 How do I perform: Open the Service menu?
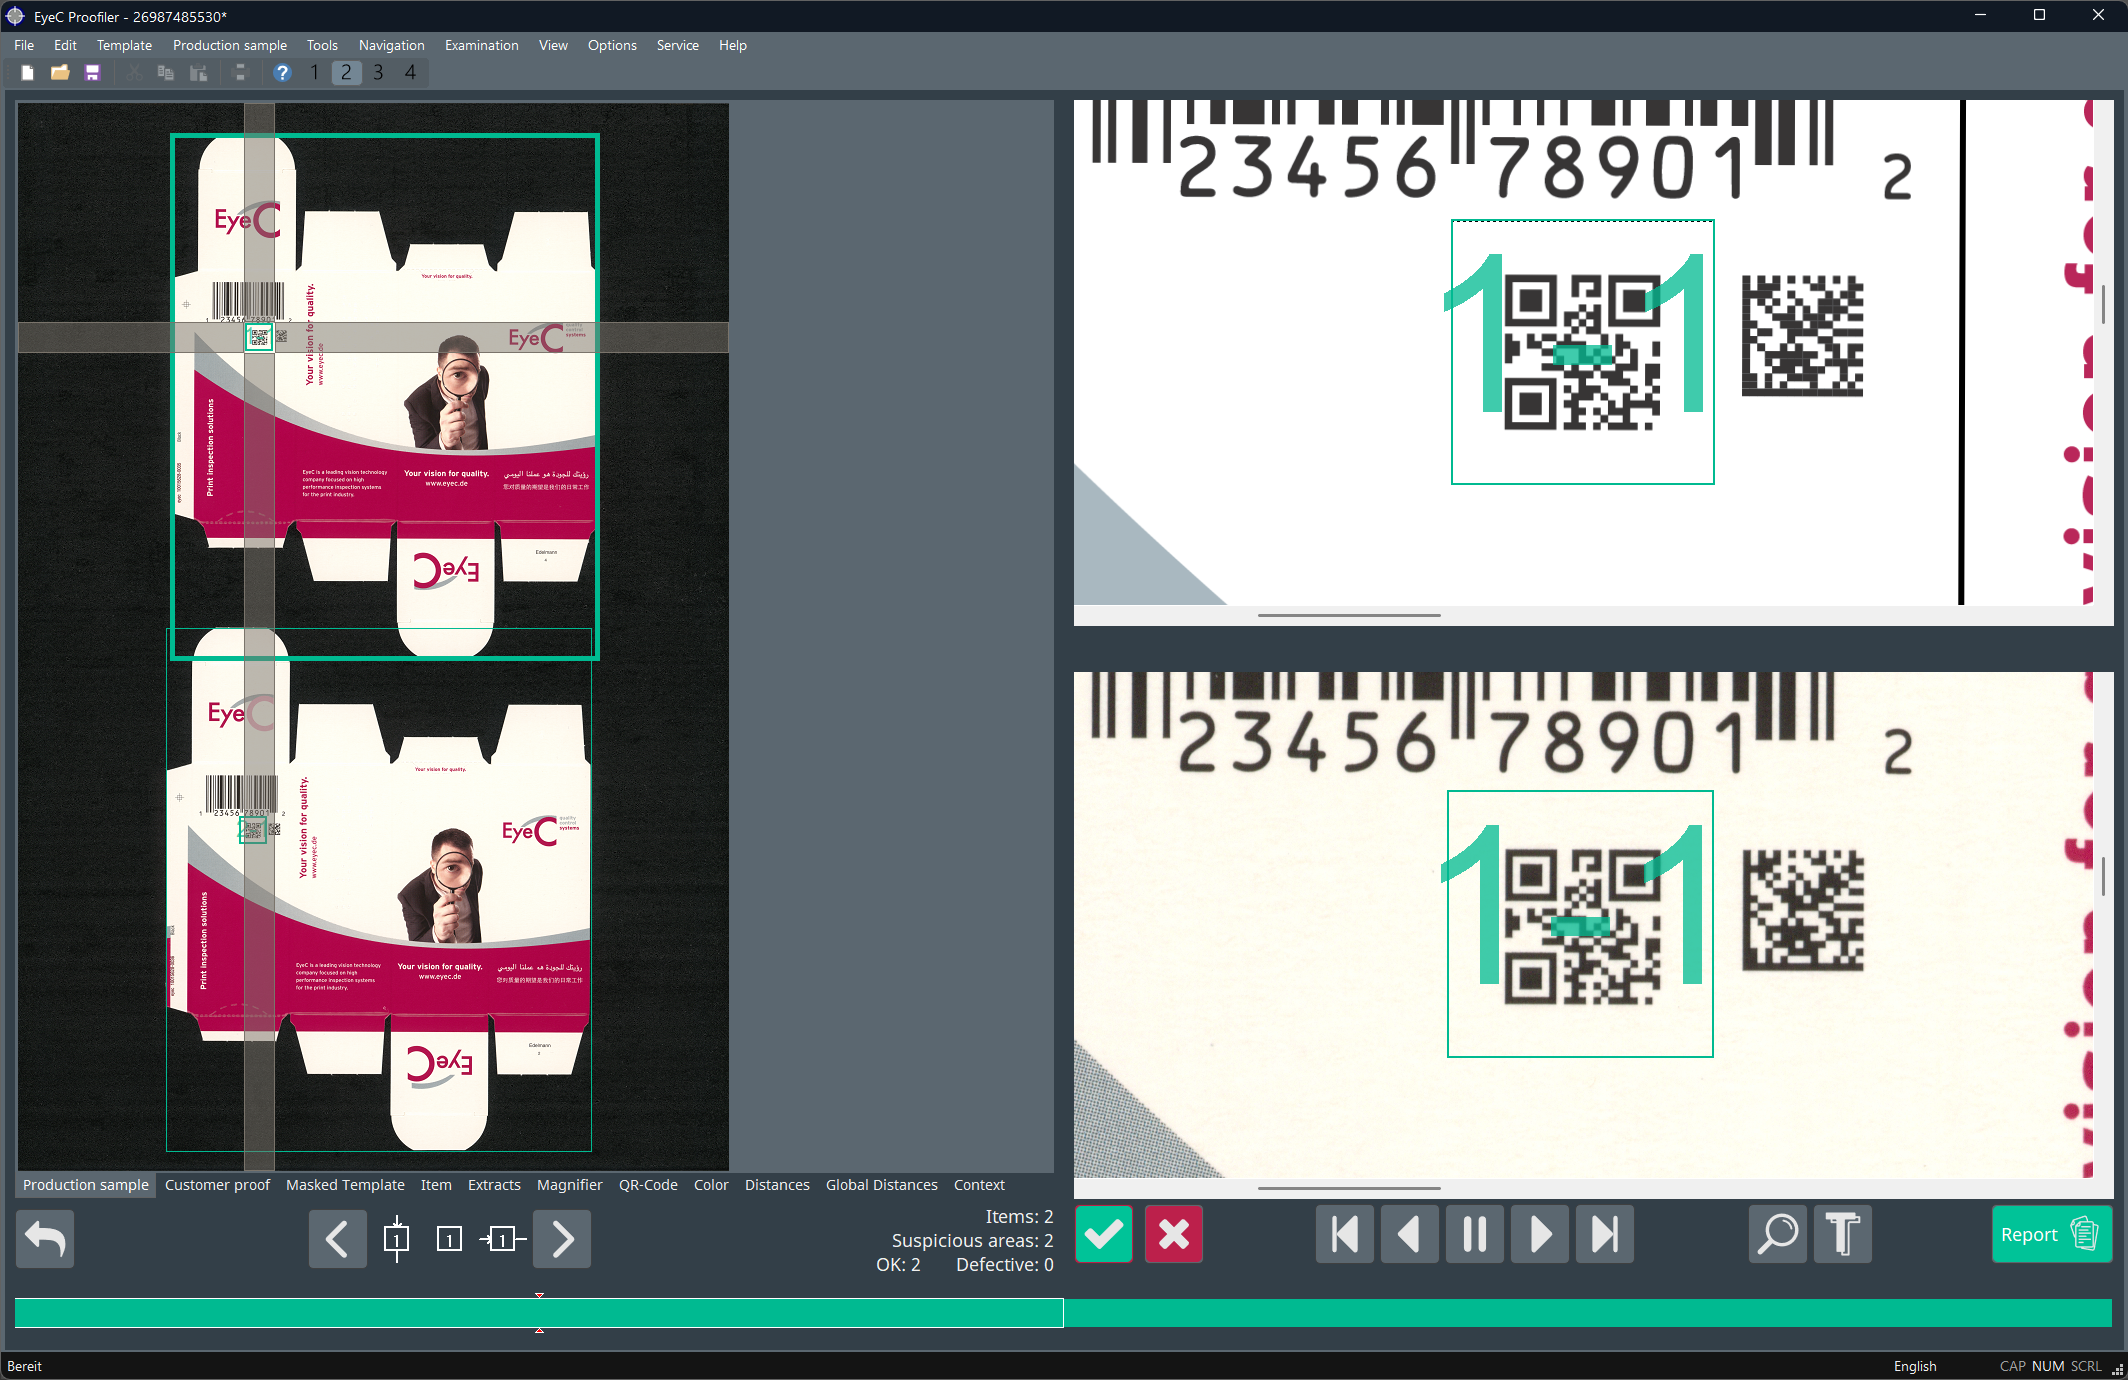[x=678, y=45]
